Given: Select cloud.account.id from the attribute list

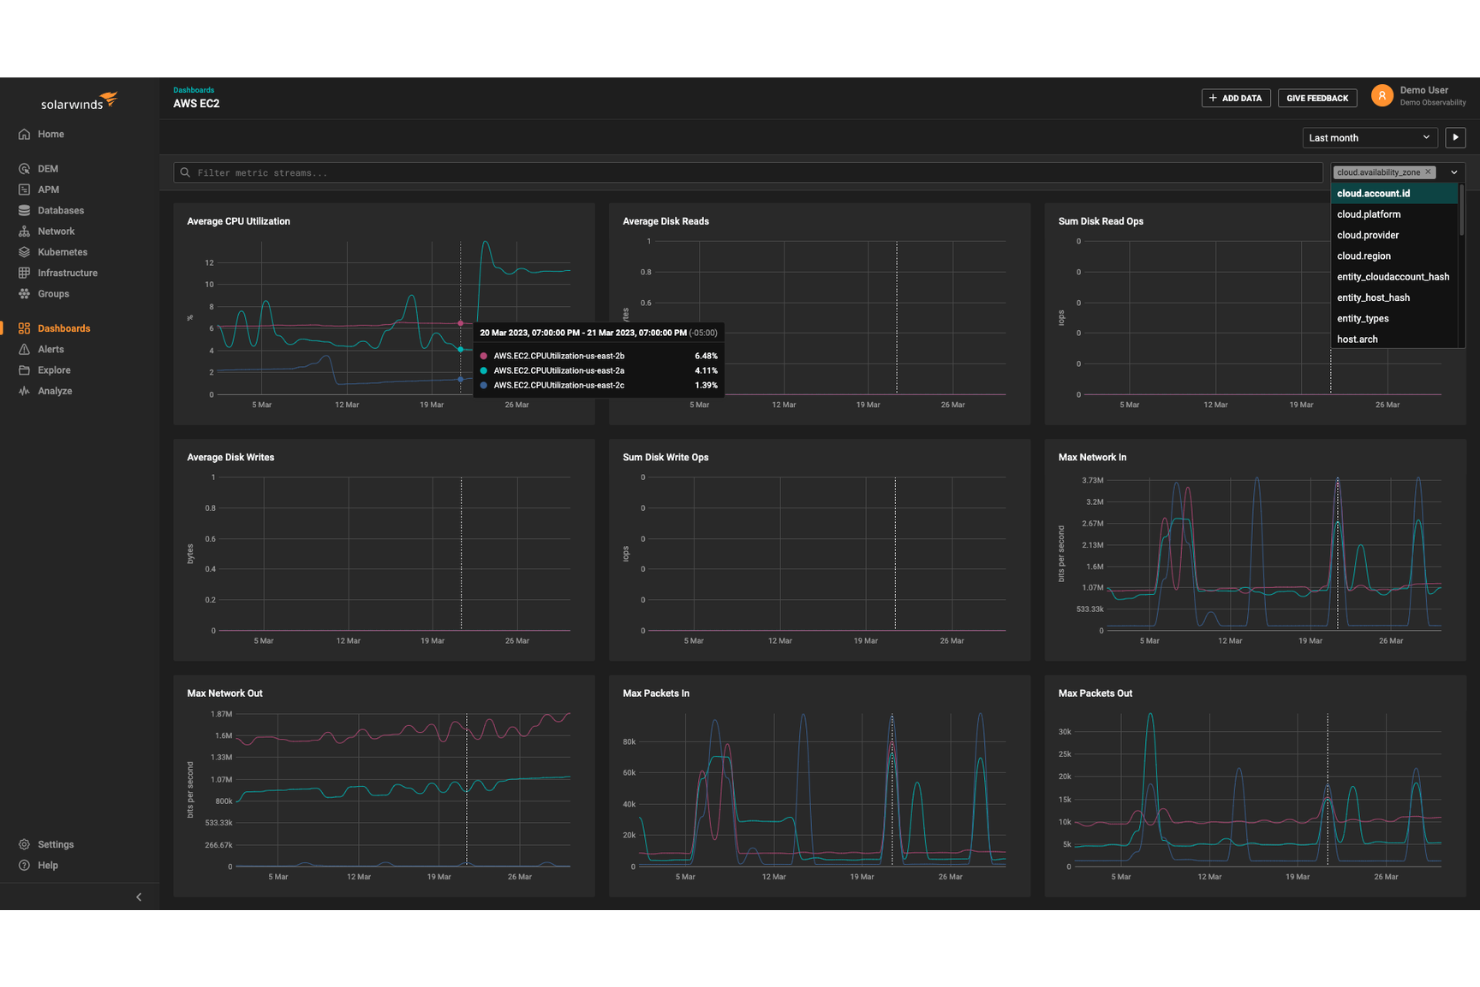Looking at the screenshot, I should tap(1372, 192).
